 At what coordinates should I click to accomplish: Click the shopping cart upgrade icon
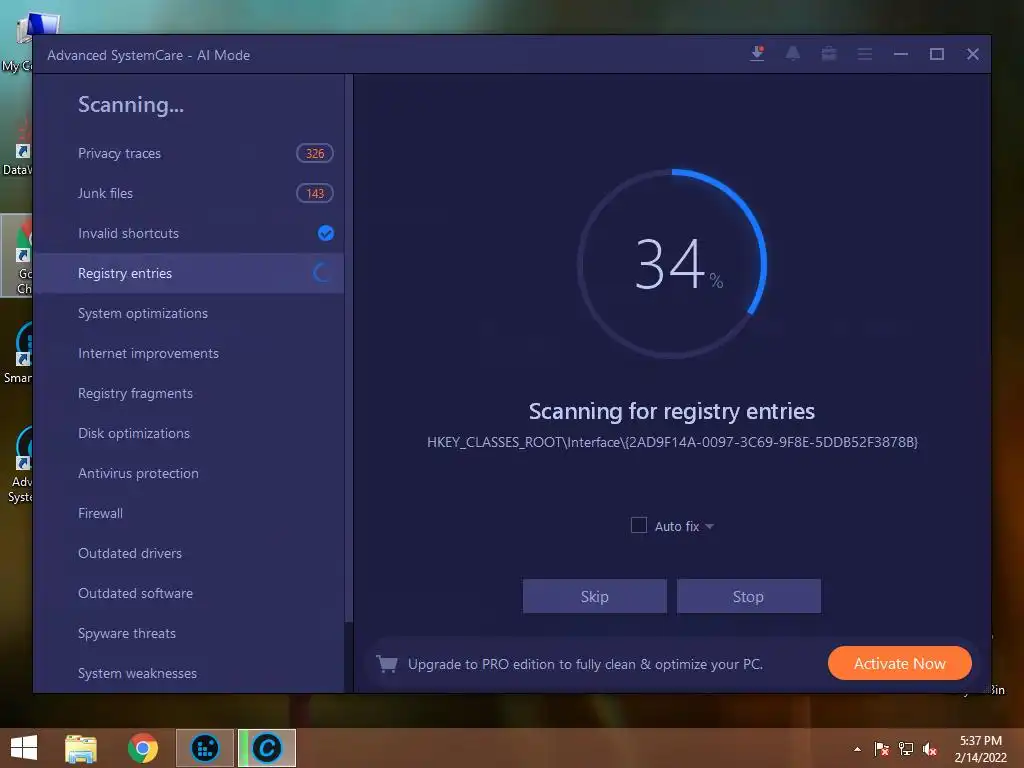[x=387, y=664]
